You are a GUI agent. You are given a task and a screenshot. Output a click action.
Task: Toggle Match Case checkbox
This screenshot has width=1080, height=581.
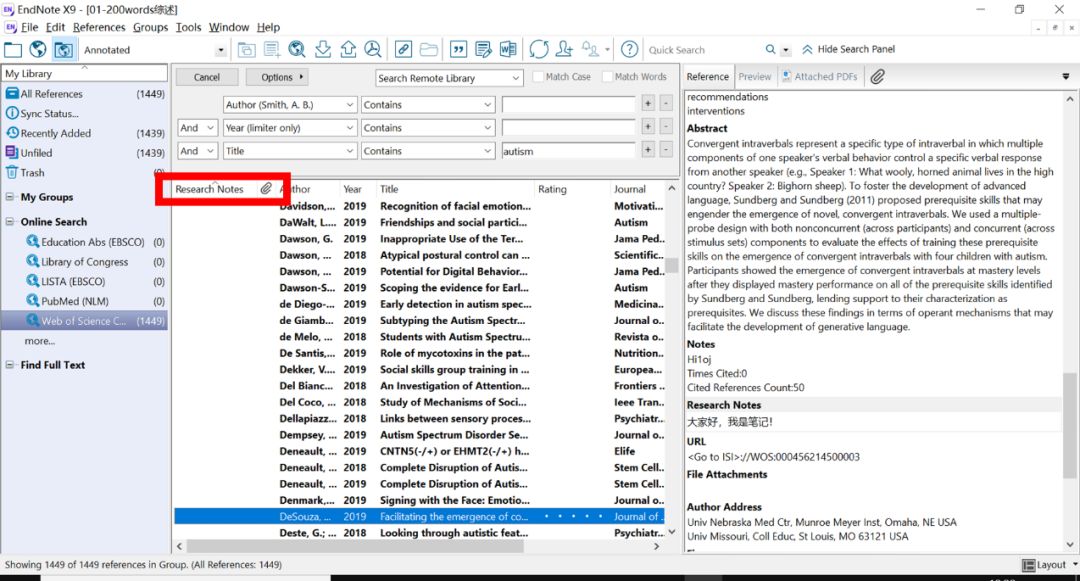pyautogui.click(x=539, y=76)
